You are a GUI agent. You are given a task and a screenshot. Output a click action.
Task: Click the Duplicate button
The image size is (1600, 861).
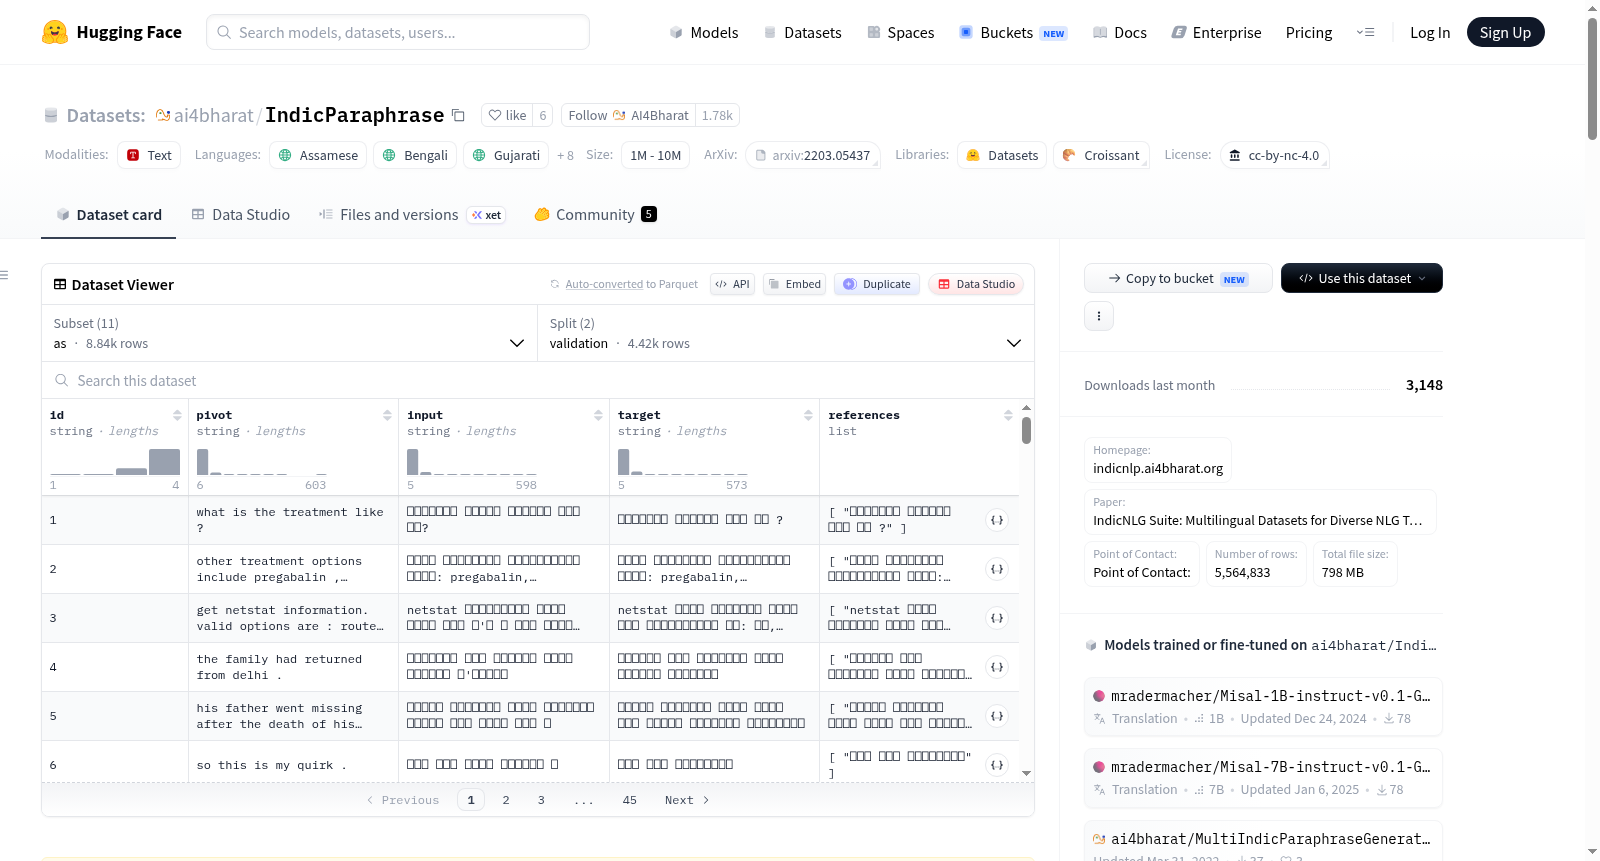point(877,284)
